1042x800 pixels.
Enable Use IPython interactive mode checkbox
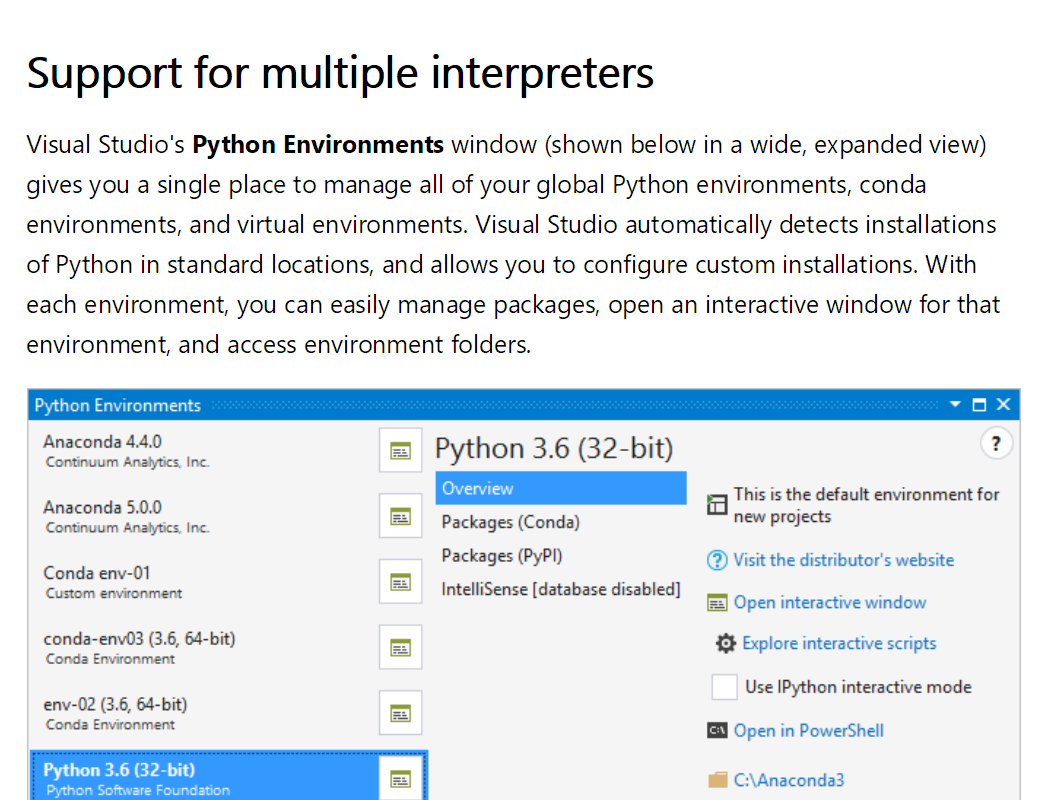click(x=724, y=687)
